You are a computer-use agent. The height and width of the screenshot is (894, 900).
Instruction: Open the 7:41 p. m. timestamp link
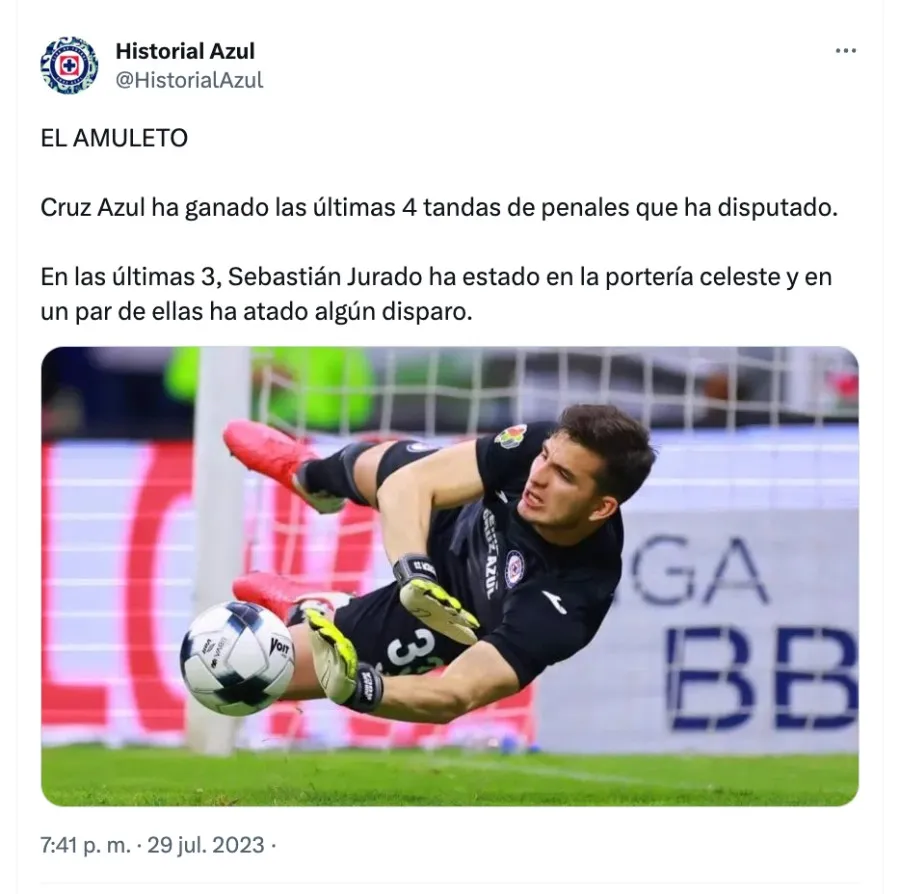coord(86,845)
